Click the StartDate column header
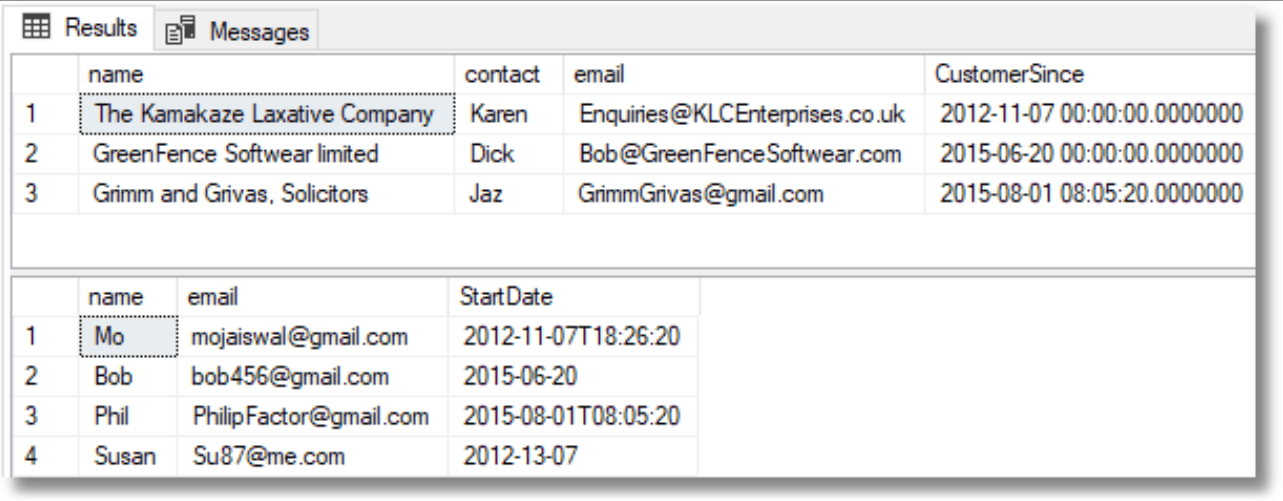 tap(573, 296)
